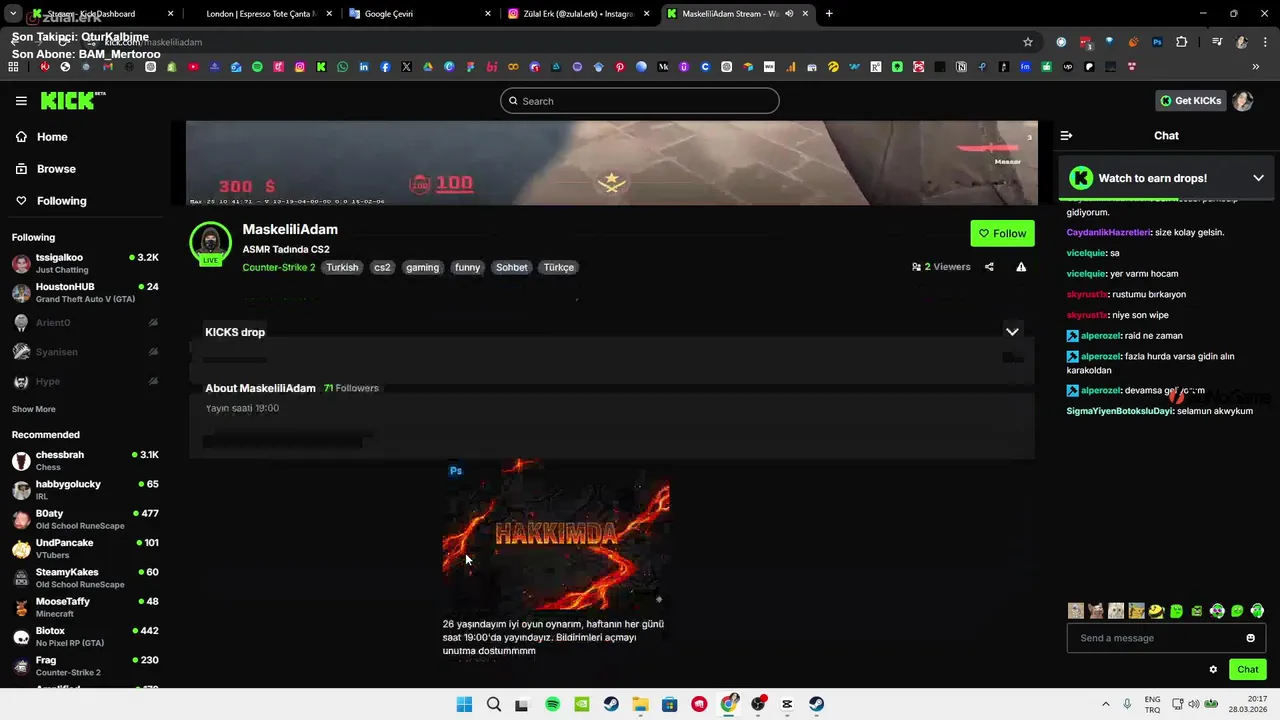The image size is (1280, 720).
Task: Select the gaming tag
Action: coord(422,267)
